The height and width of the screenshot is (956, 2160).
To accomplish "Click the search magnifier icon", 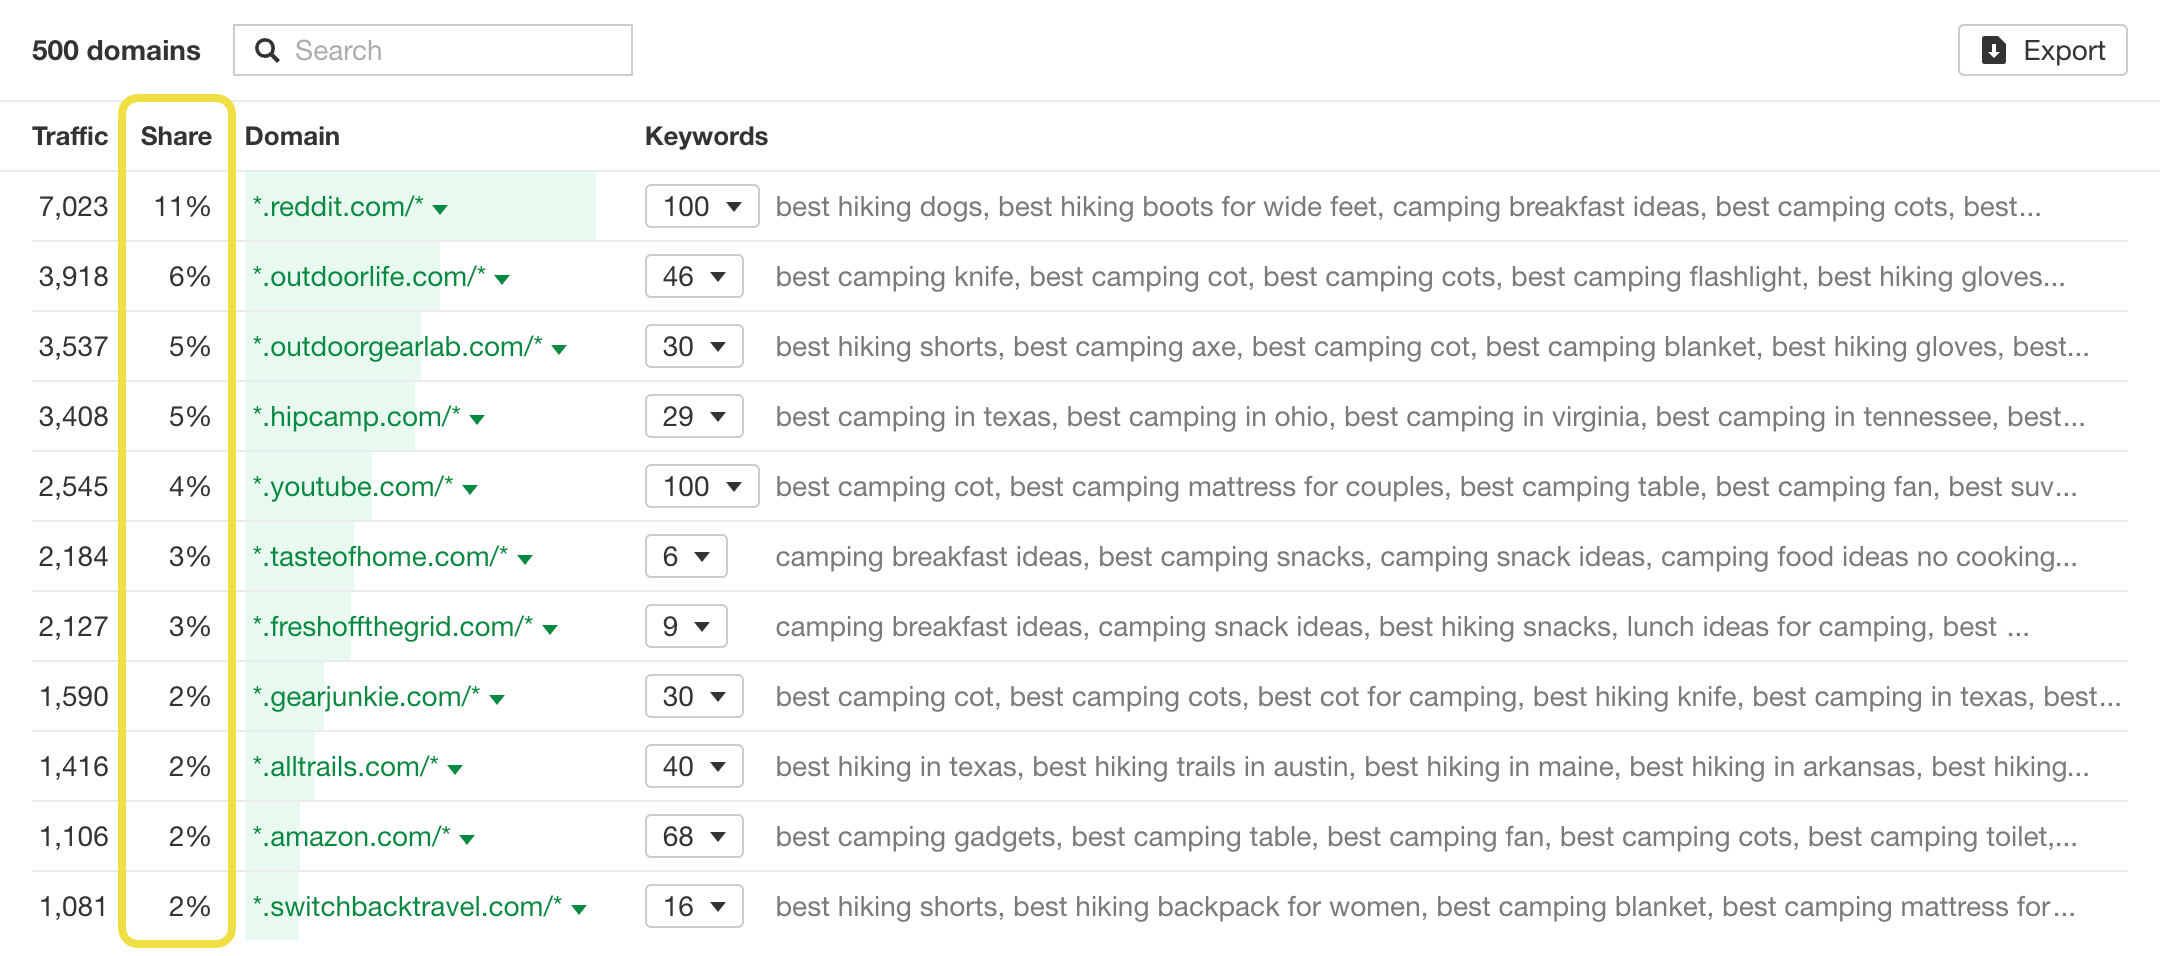I will [267, 50].
